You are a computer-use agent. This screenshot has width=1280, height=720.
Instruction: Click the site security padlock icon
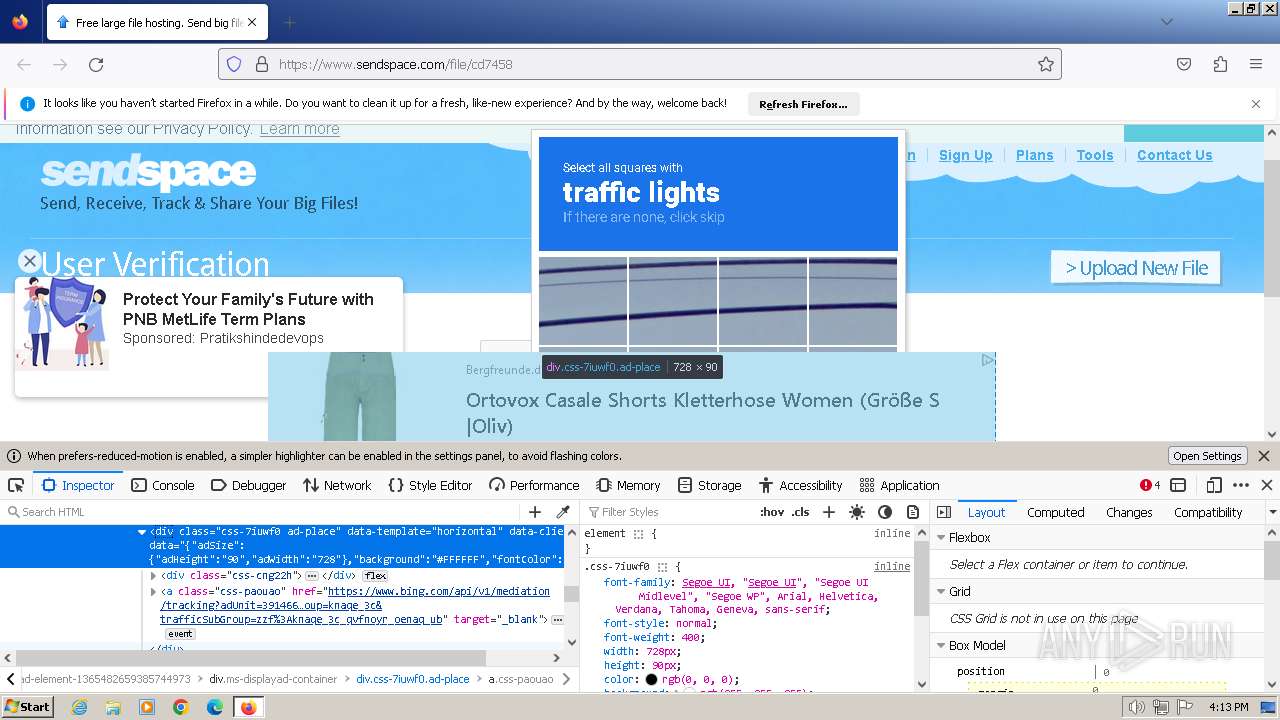[262, 64]
